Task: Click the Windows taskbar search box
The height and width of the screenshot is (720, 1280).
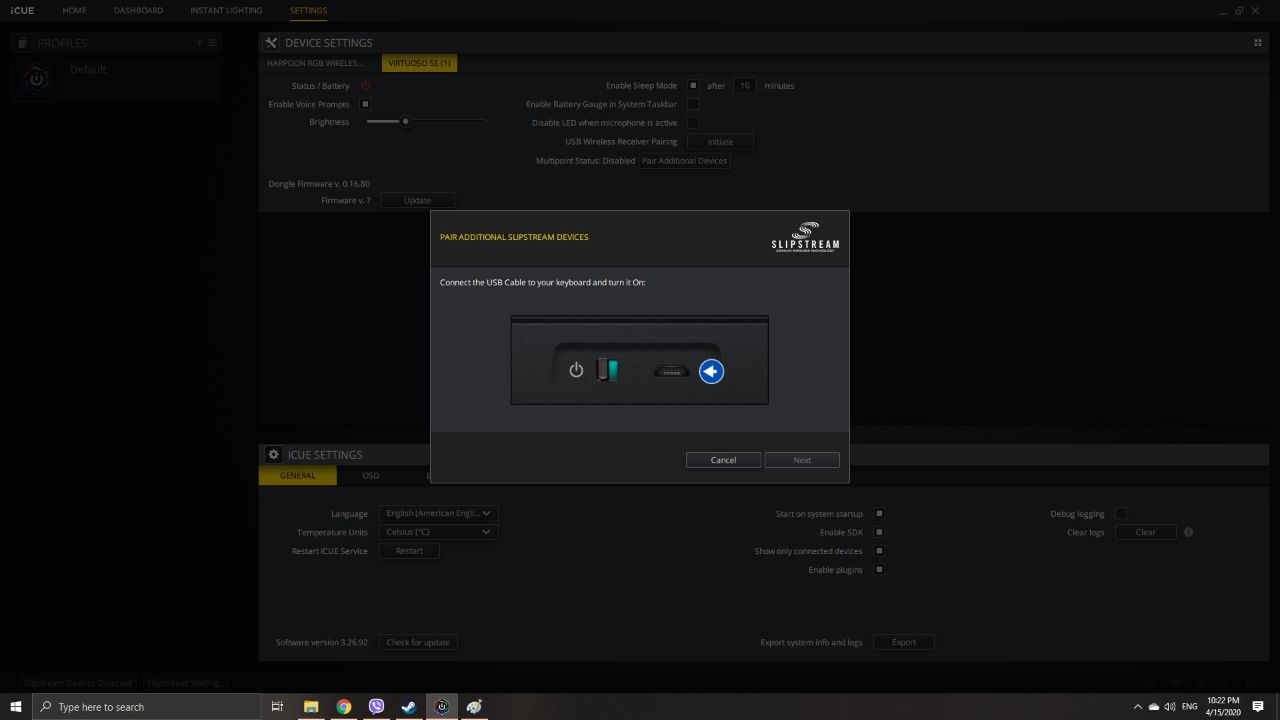Action: click(x=147, y=707)
